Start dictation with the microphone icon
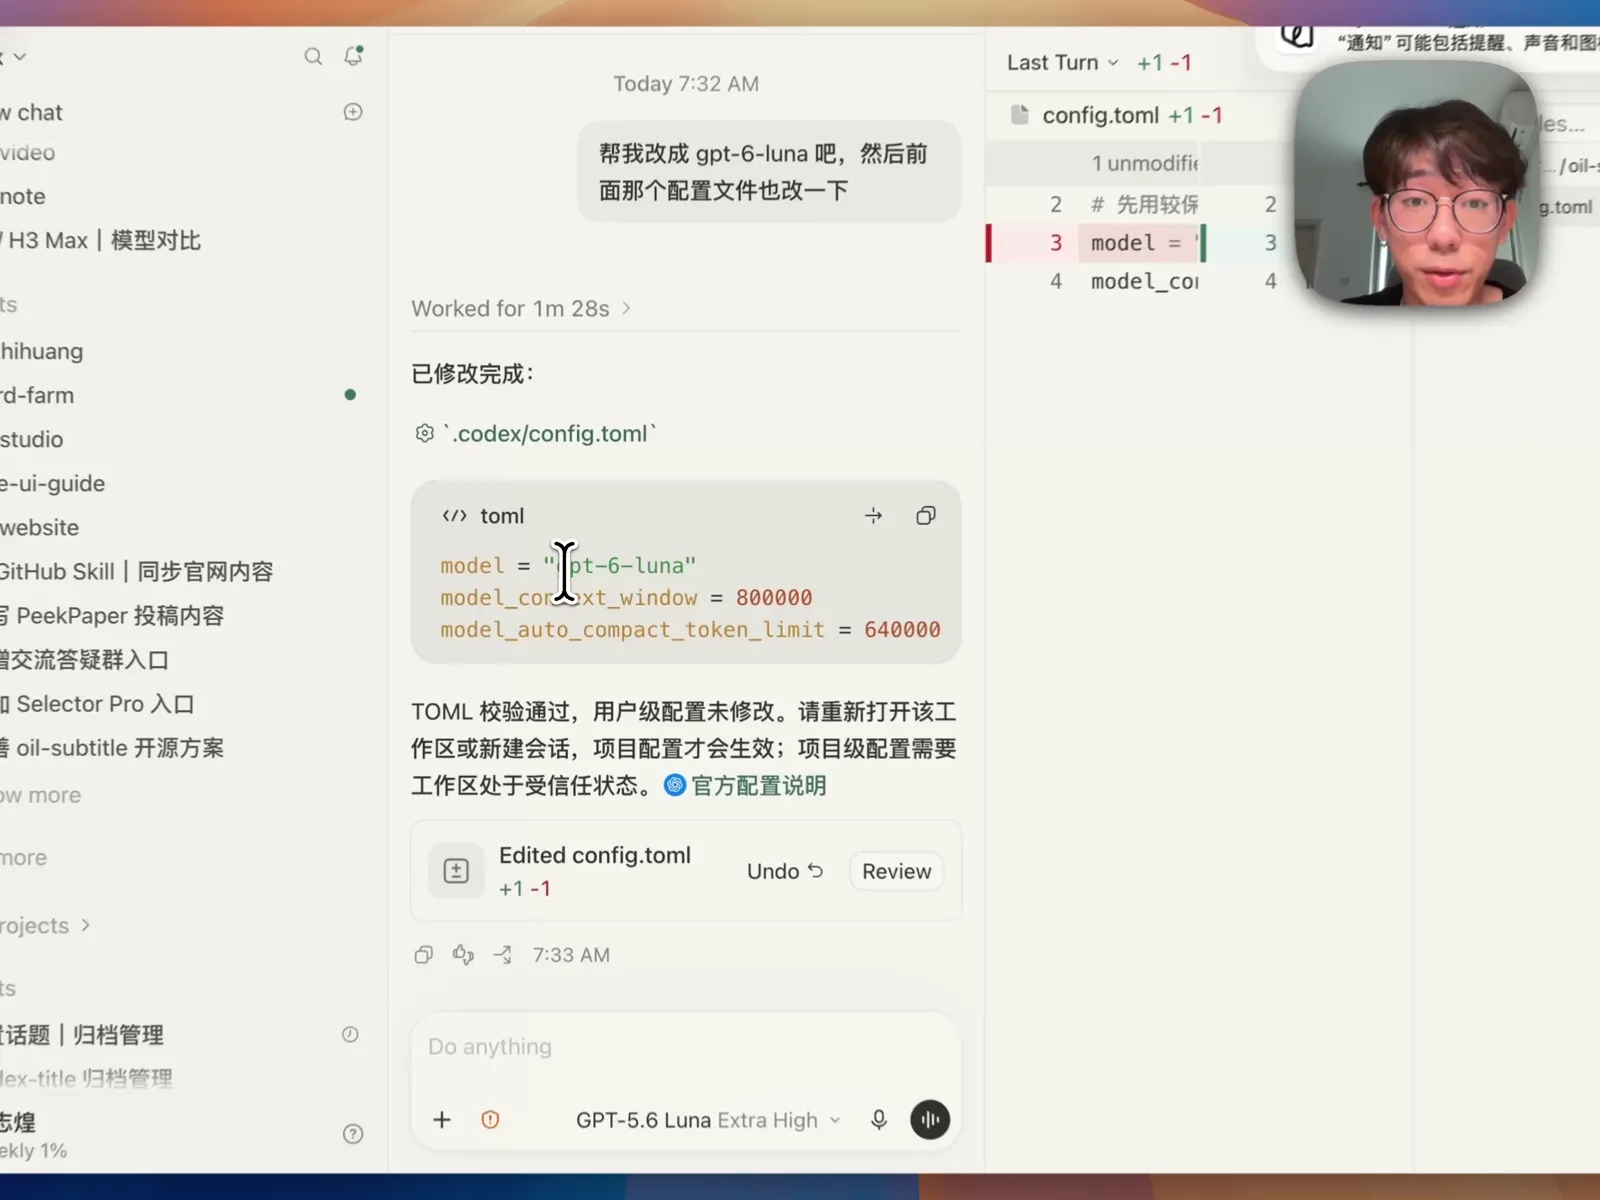Viewport: 1600px width, 1200px height. click(879, 1120)
